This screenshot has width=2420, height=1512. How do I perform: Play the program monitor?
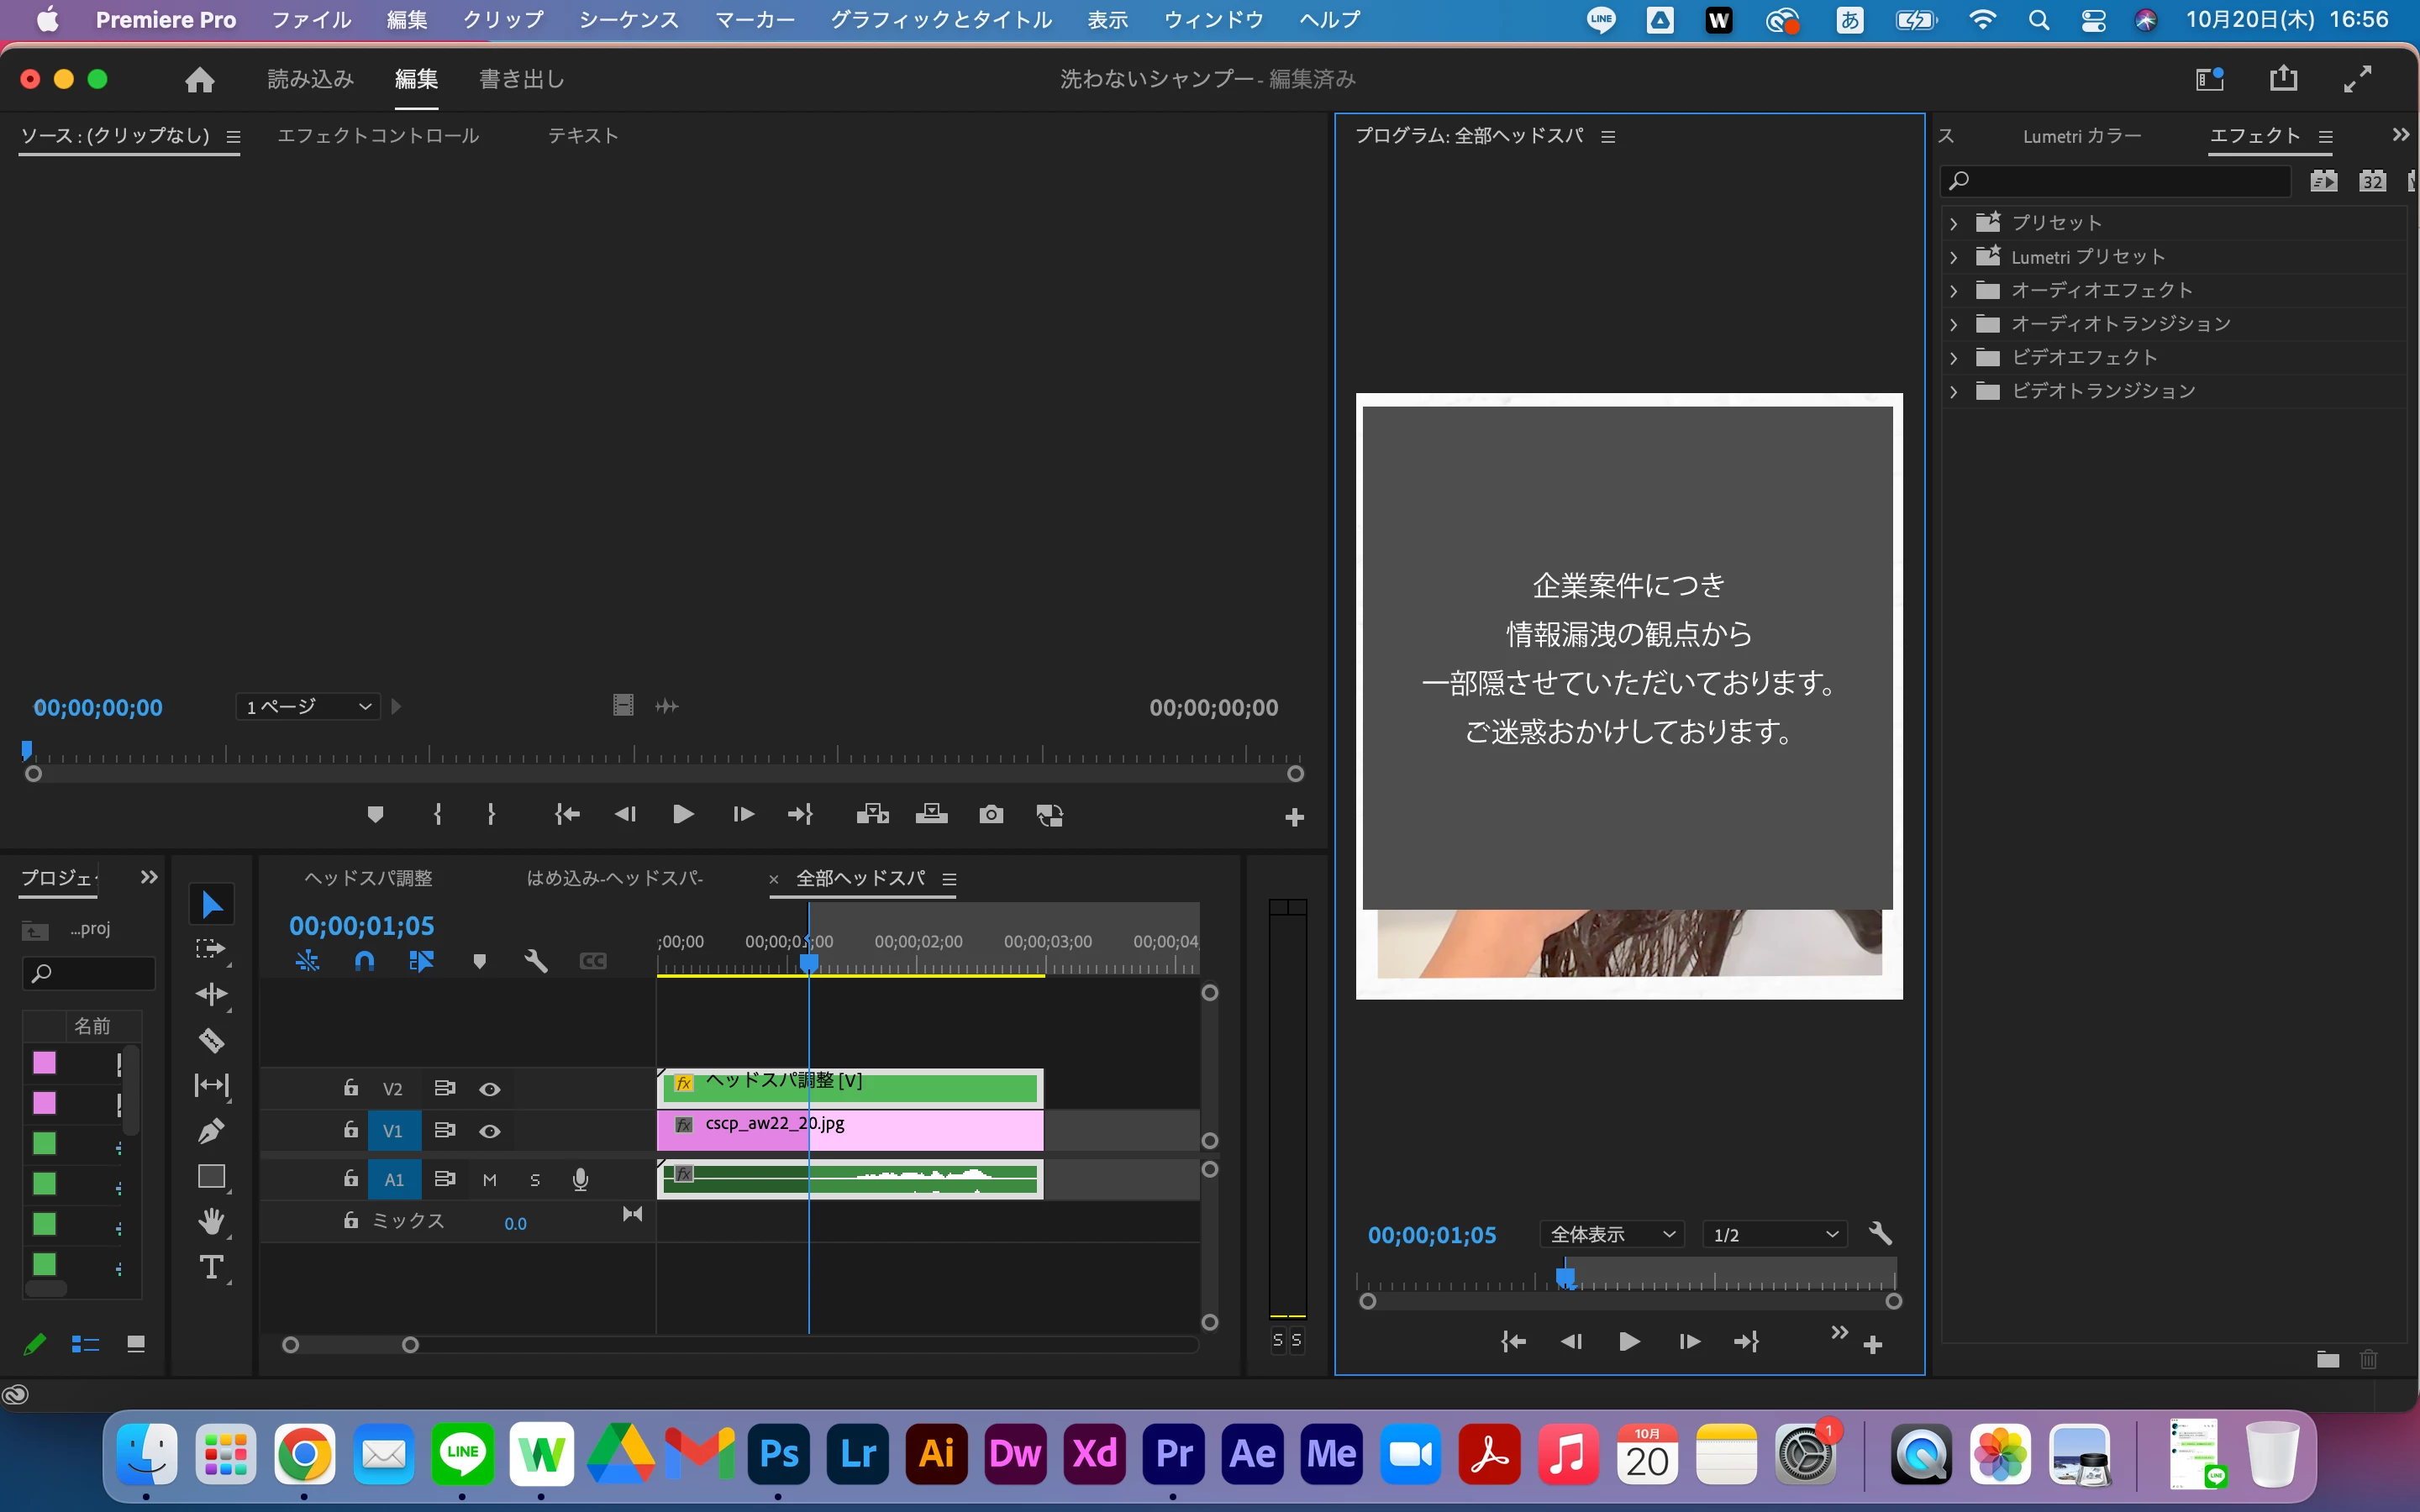point(1628,1341)
